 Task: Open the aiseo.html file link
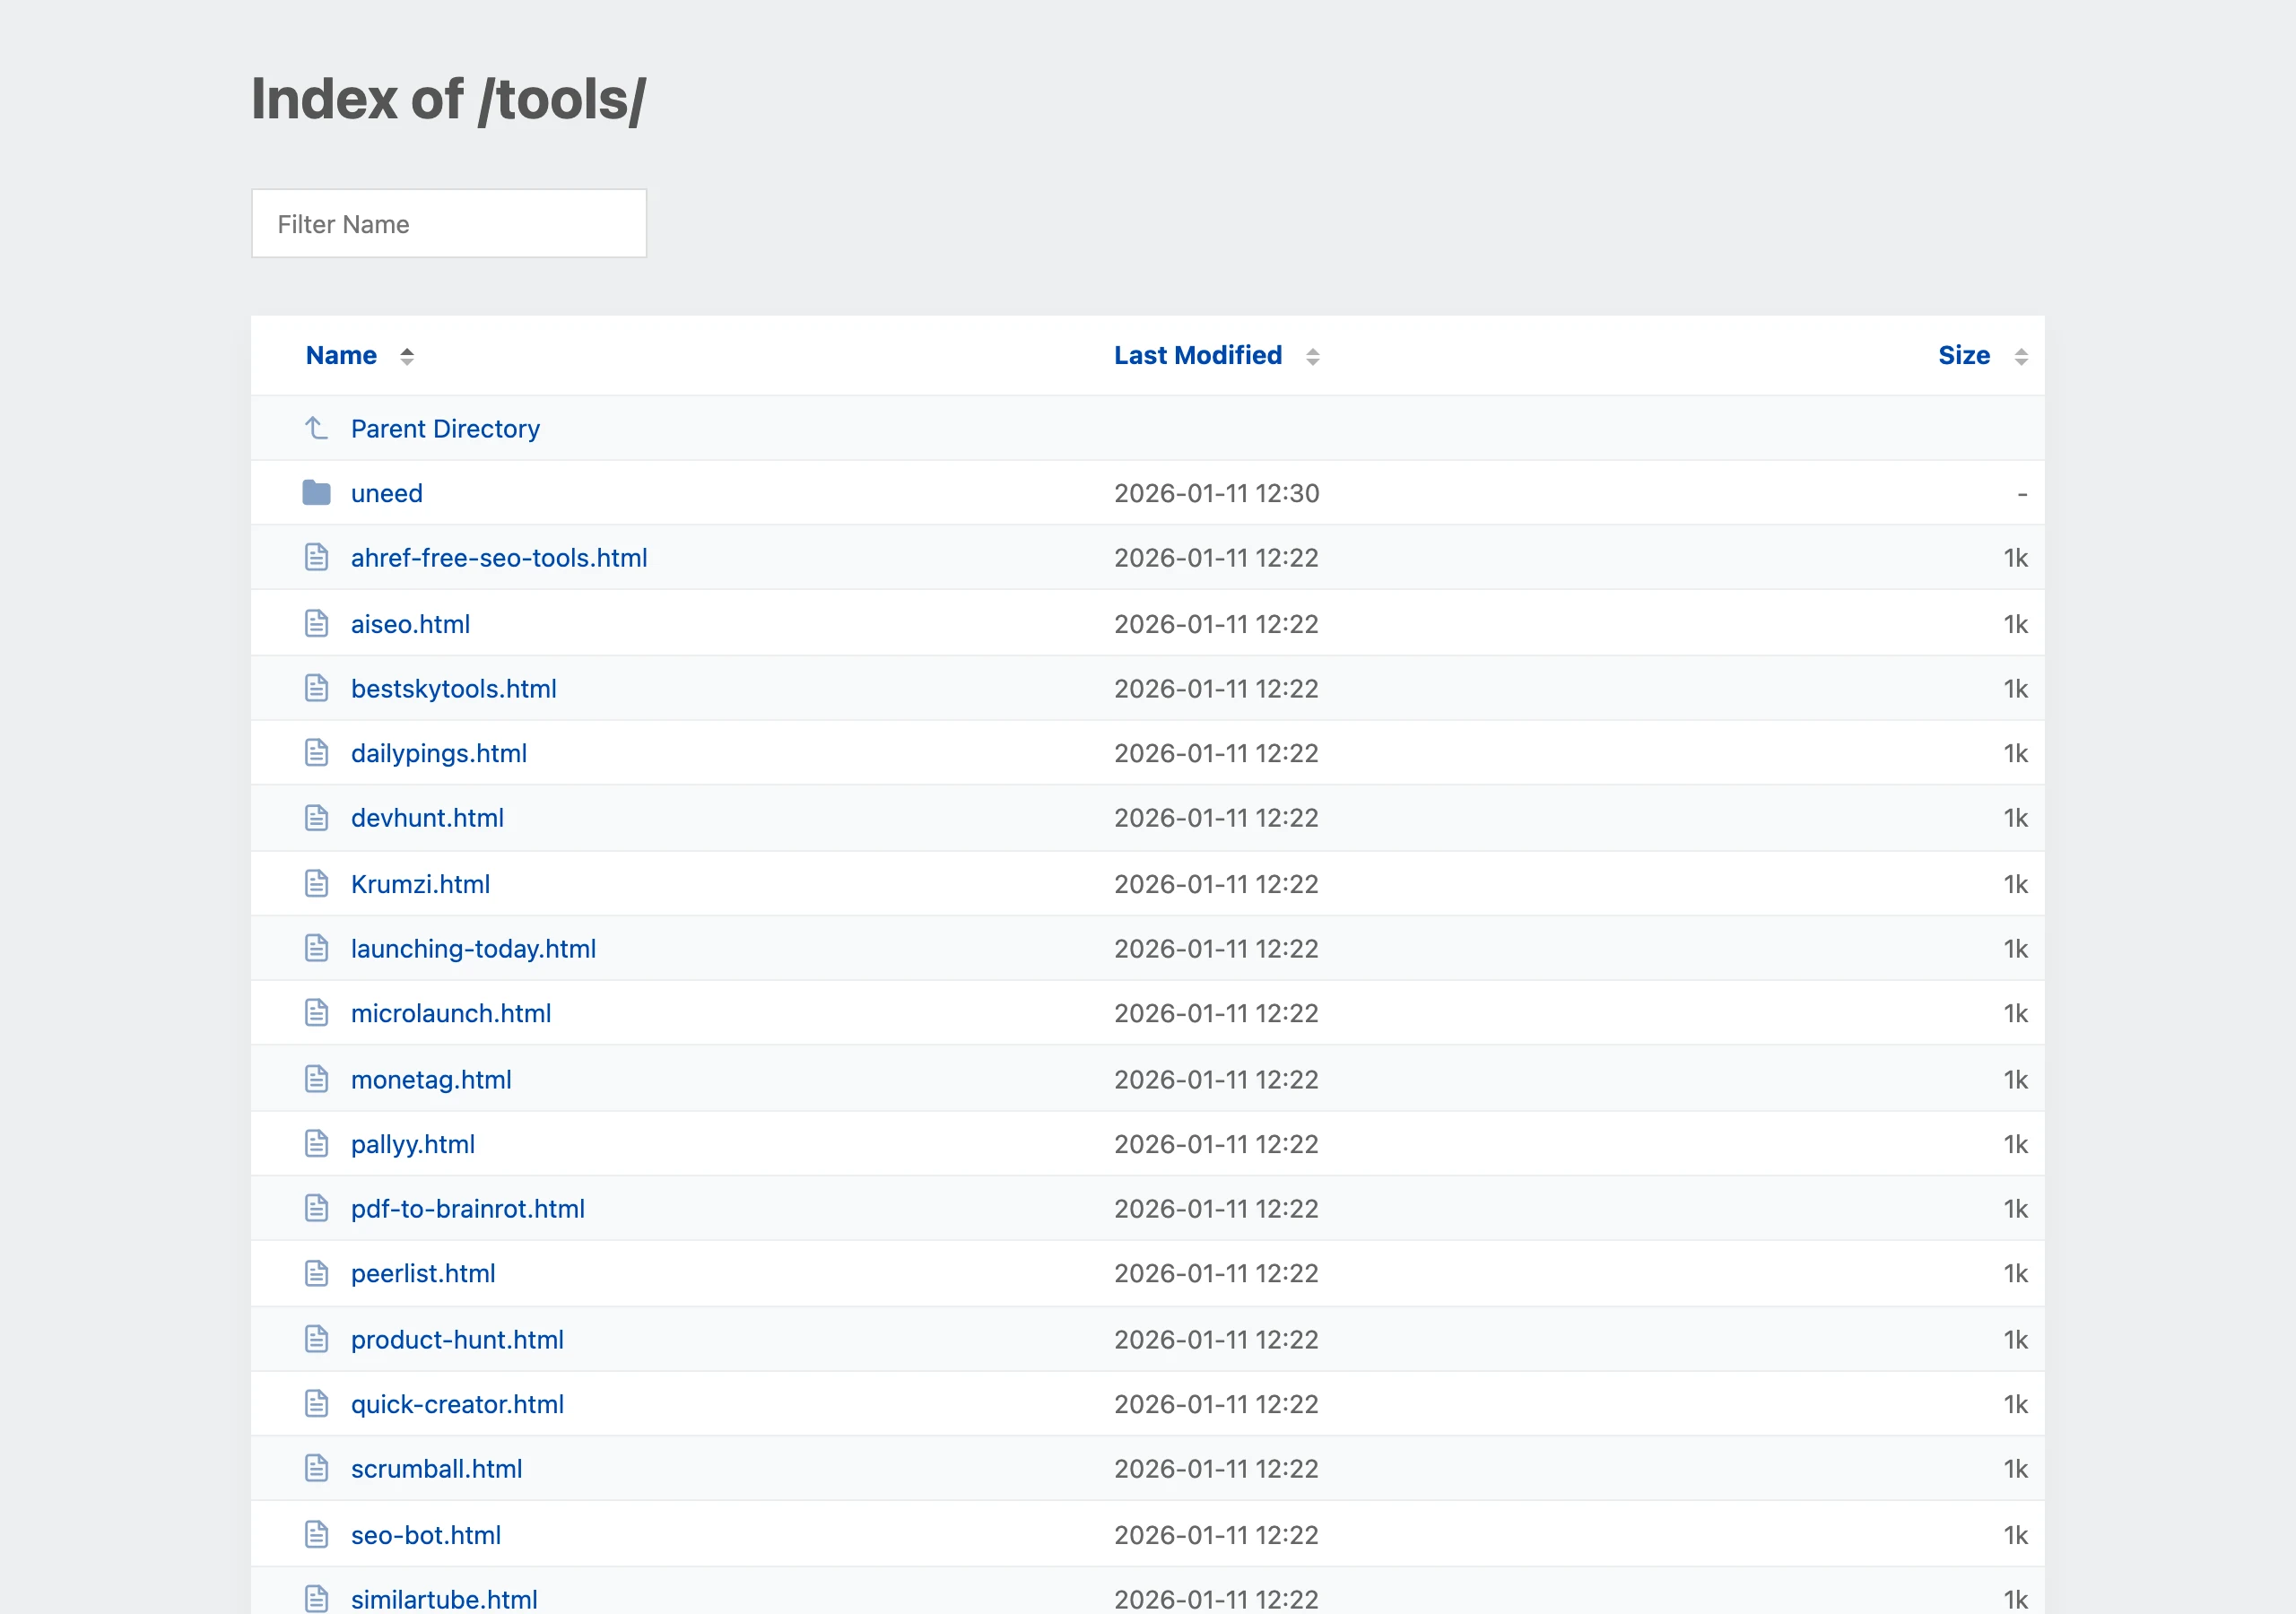(x=410, y=624)
